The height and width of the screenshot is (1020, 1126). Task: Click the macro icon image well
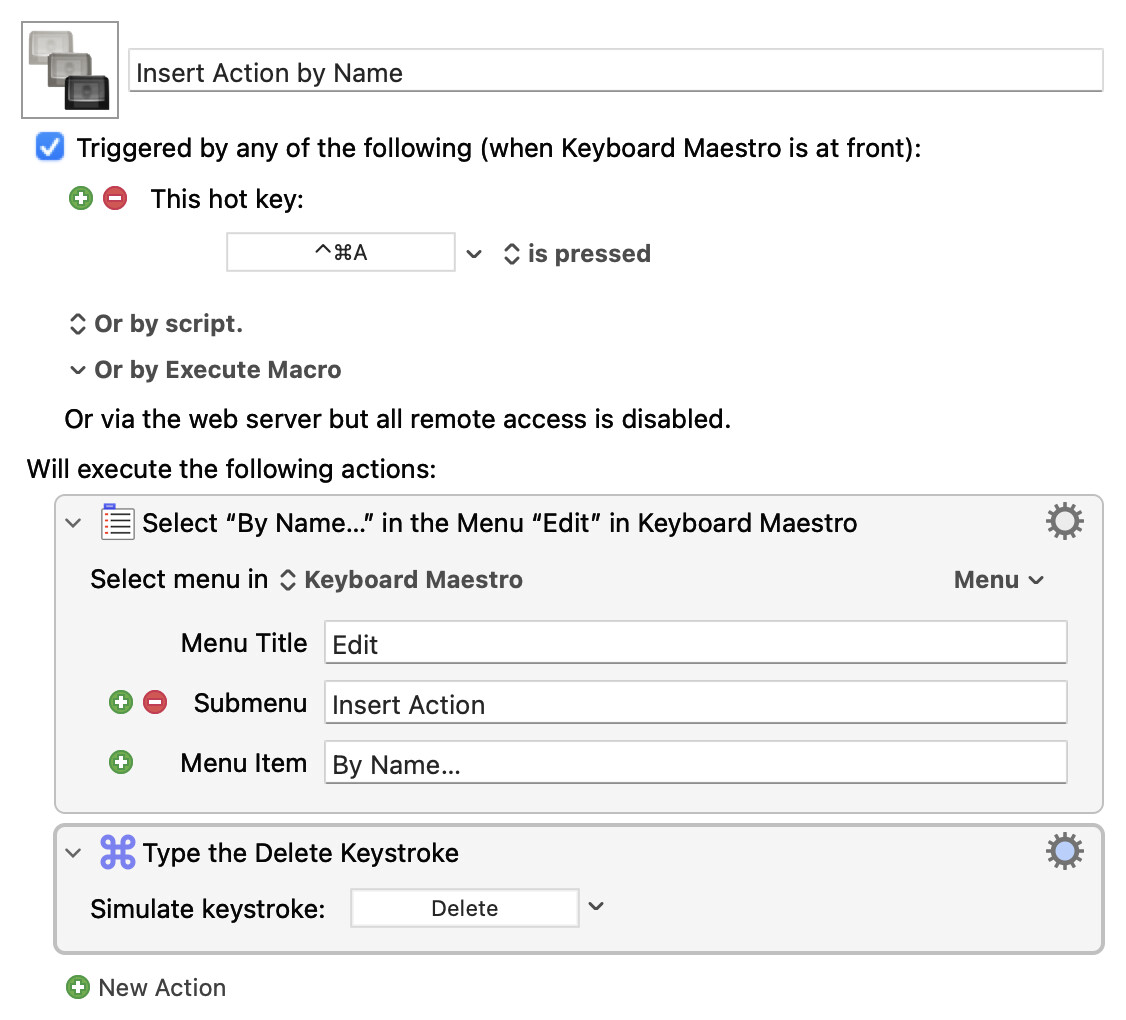point(70,70)
